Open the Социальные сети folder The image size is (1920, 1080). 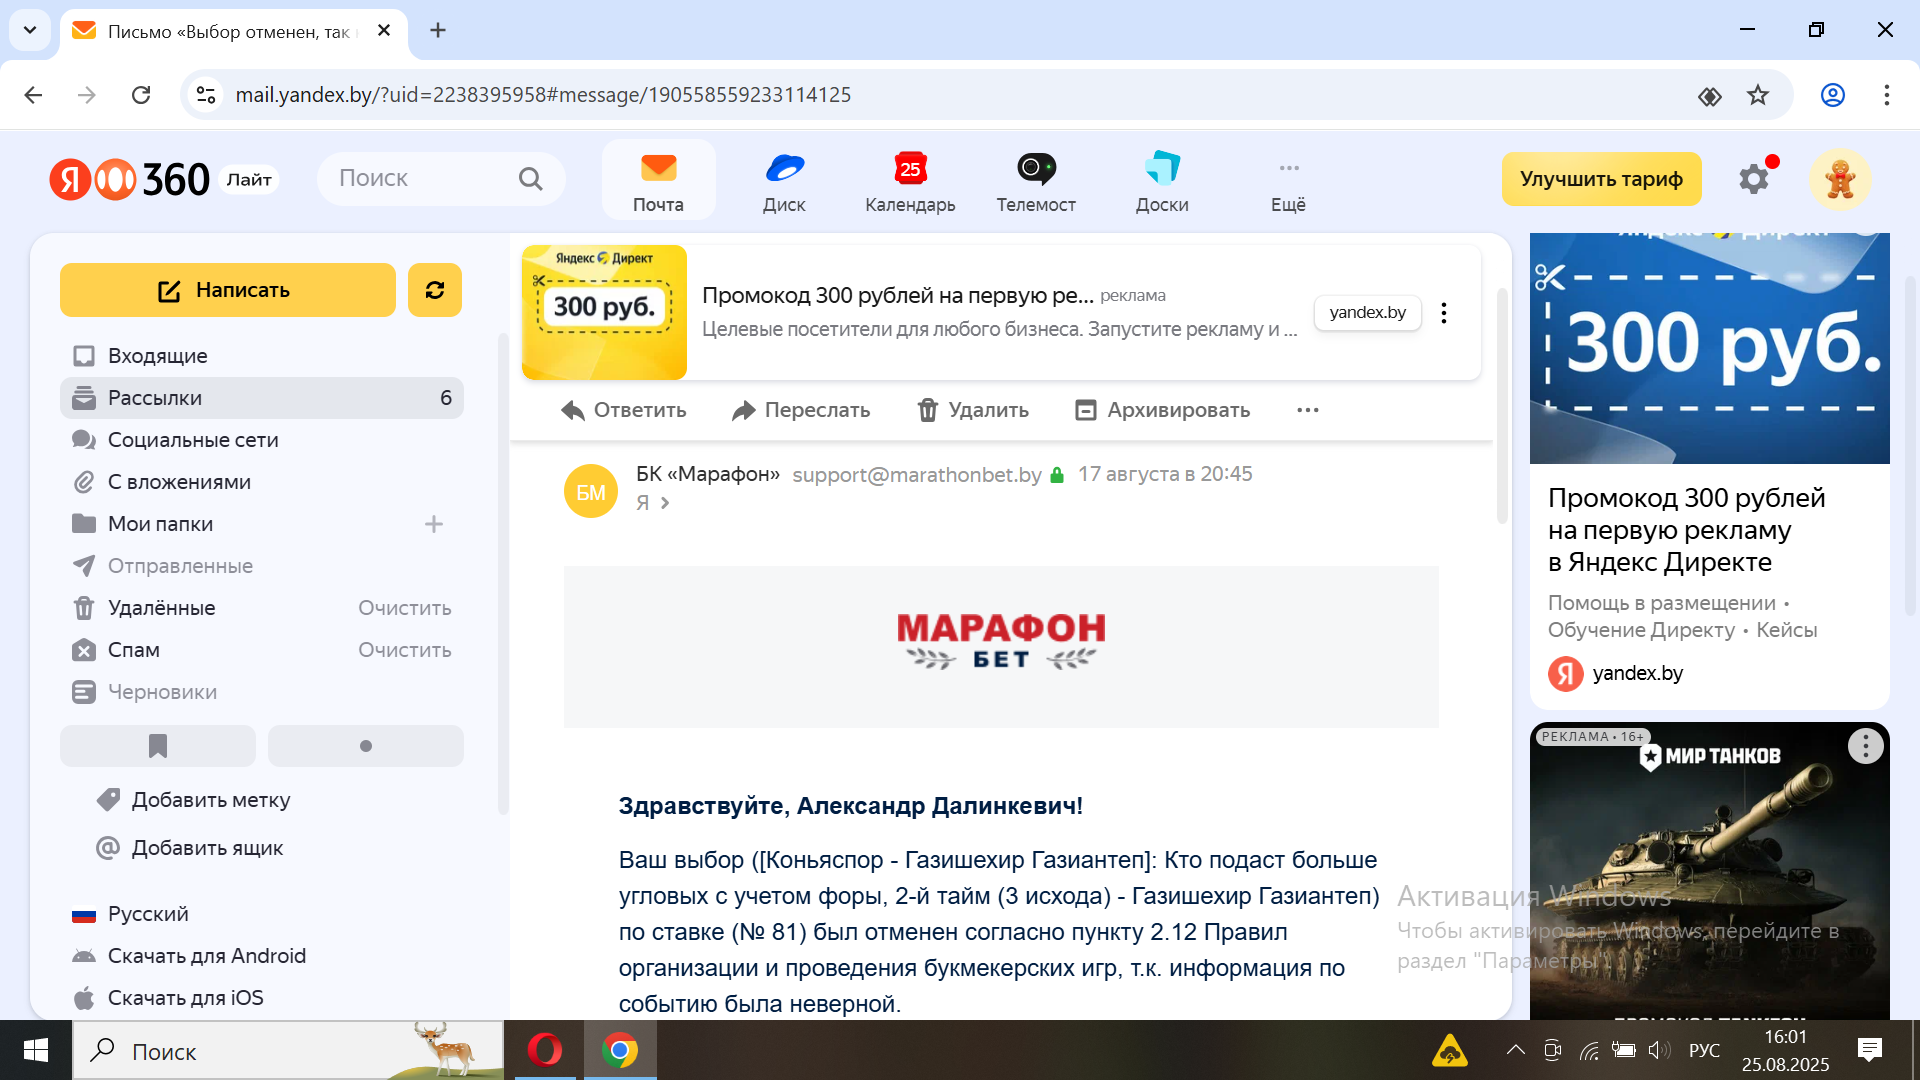tap(262, 440)
